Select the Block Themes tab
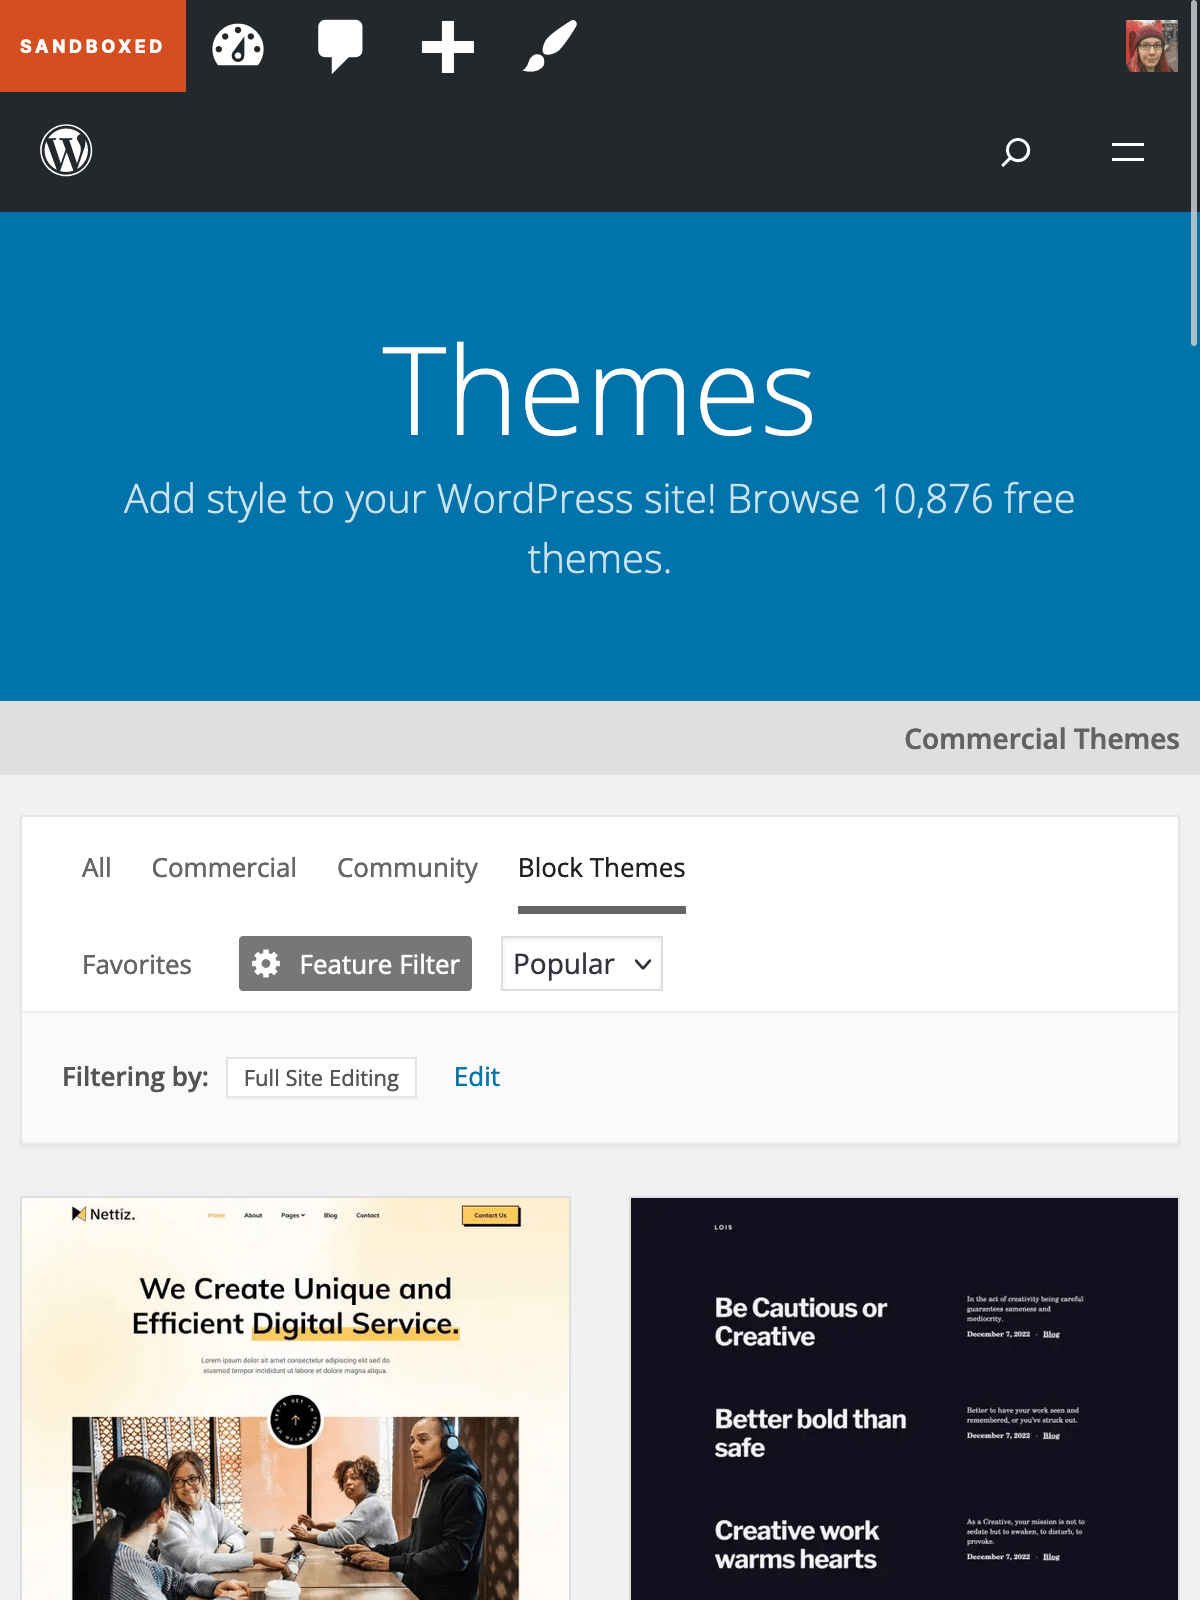This screenshot has height=1600, width=1200. coord(602,868)
